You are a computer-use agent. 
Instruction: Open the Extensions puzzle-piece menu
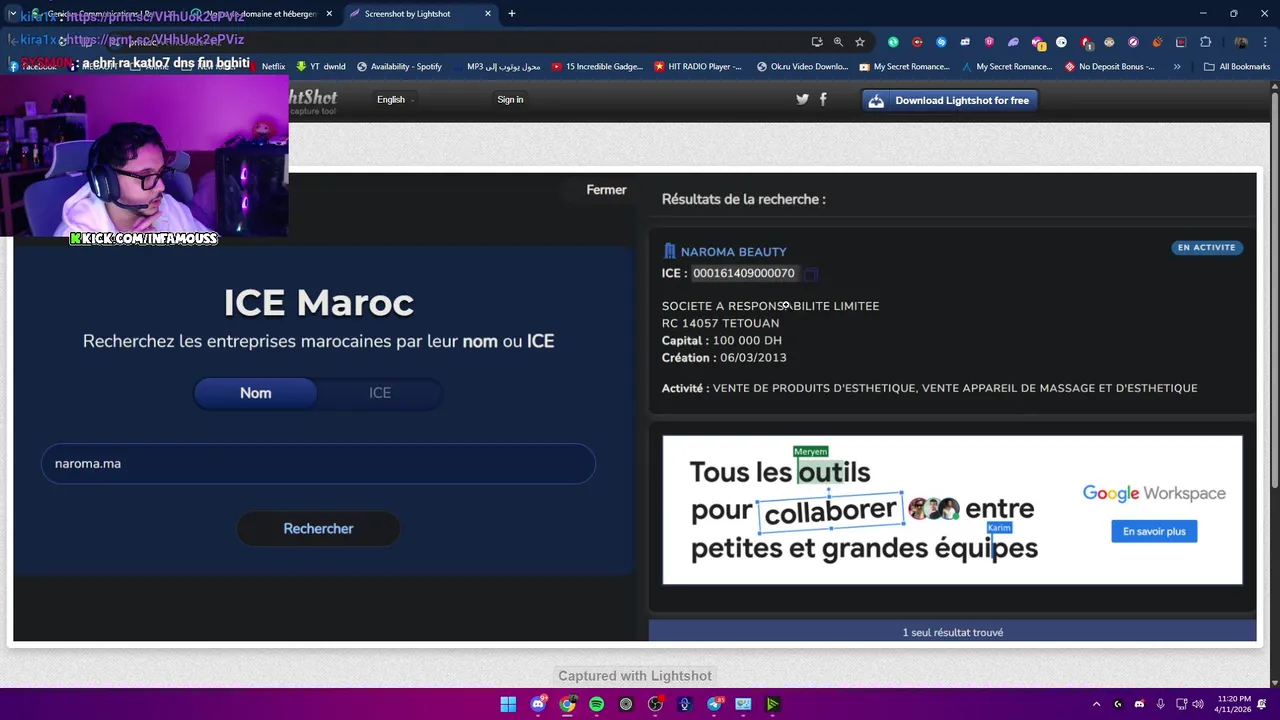point(1205,42)
